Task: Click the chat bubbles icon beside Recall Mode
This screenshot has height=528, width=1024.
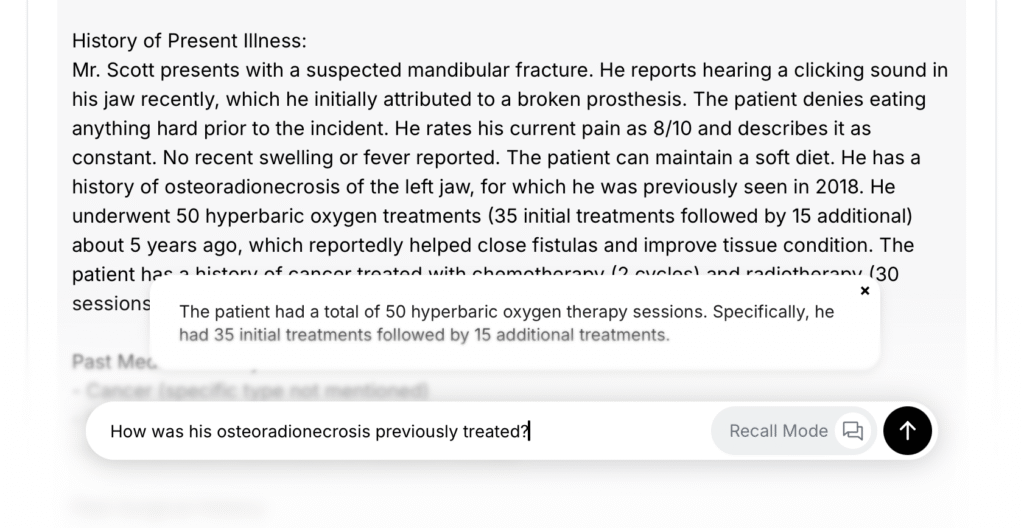Action: click(853, 431)
